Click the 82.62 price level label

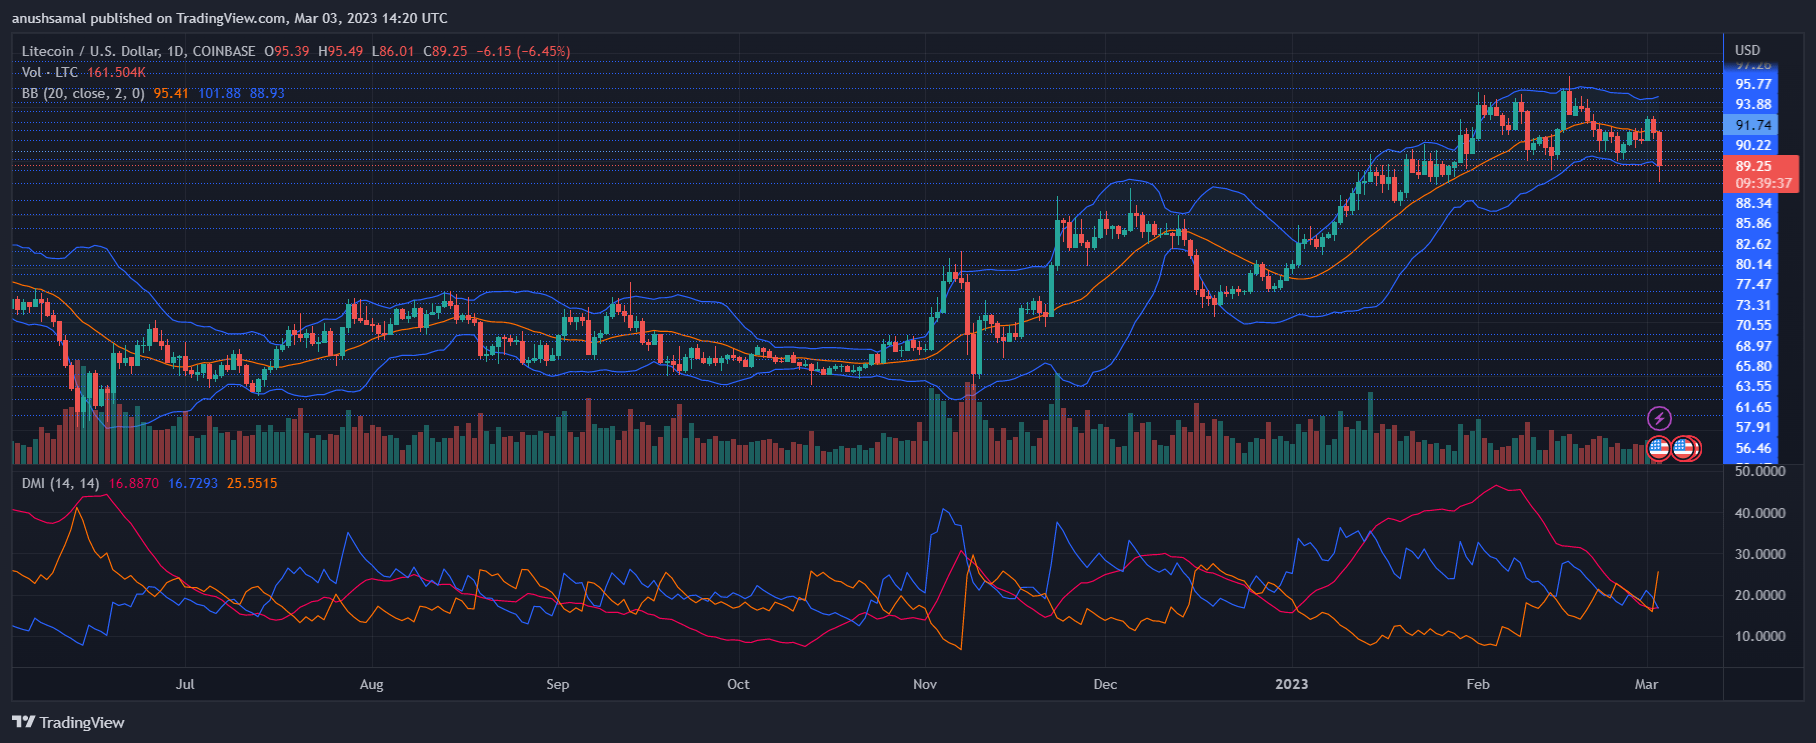click(x=1753, y=244)
